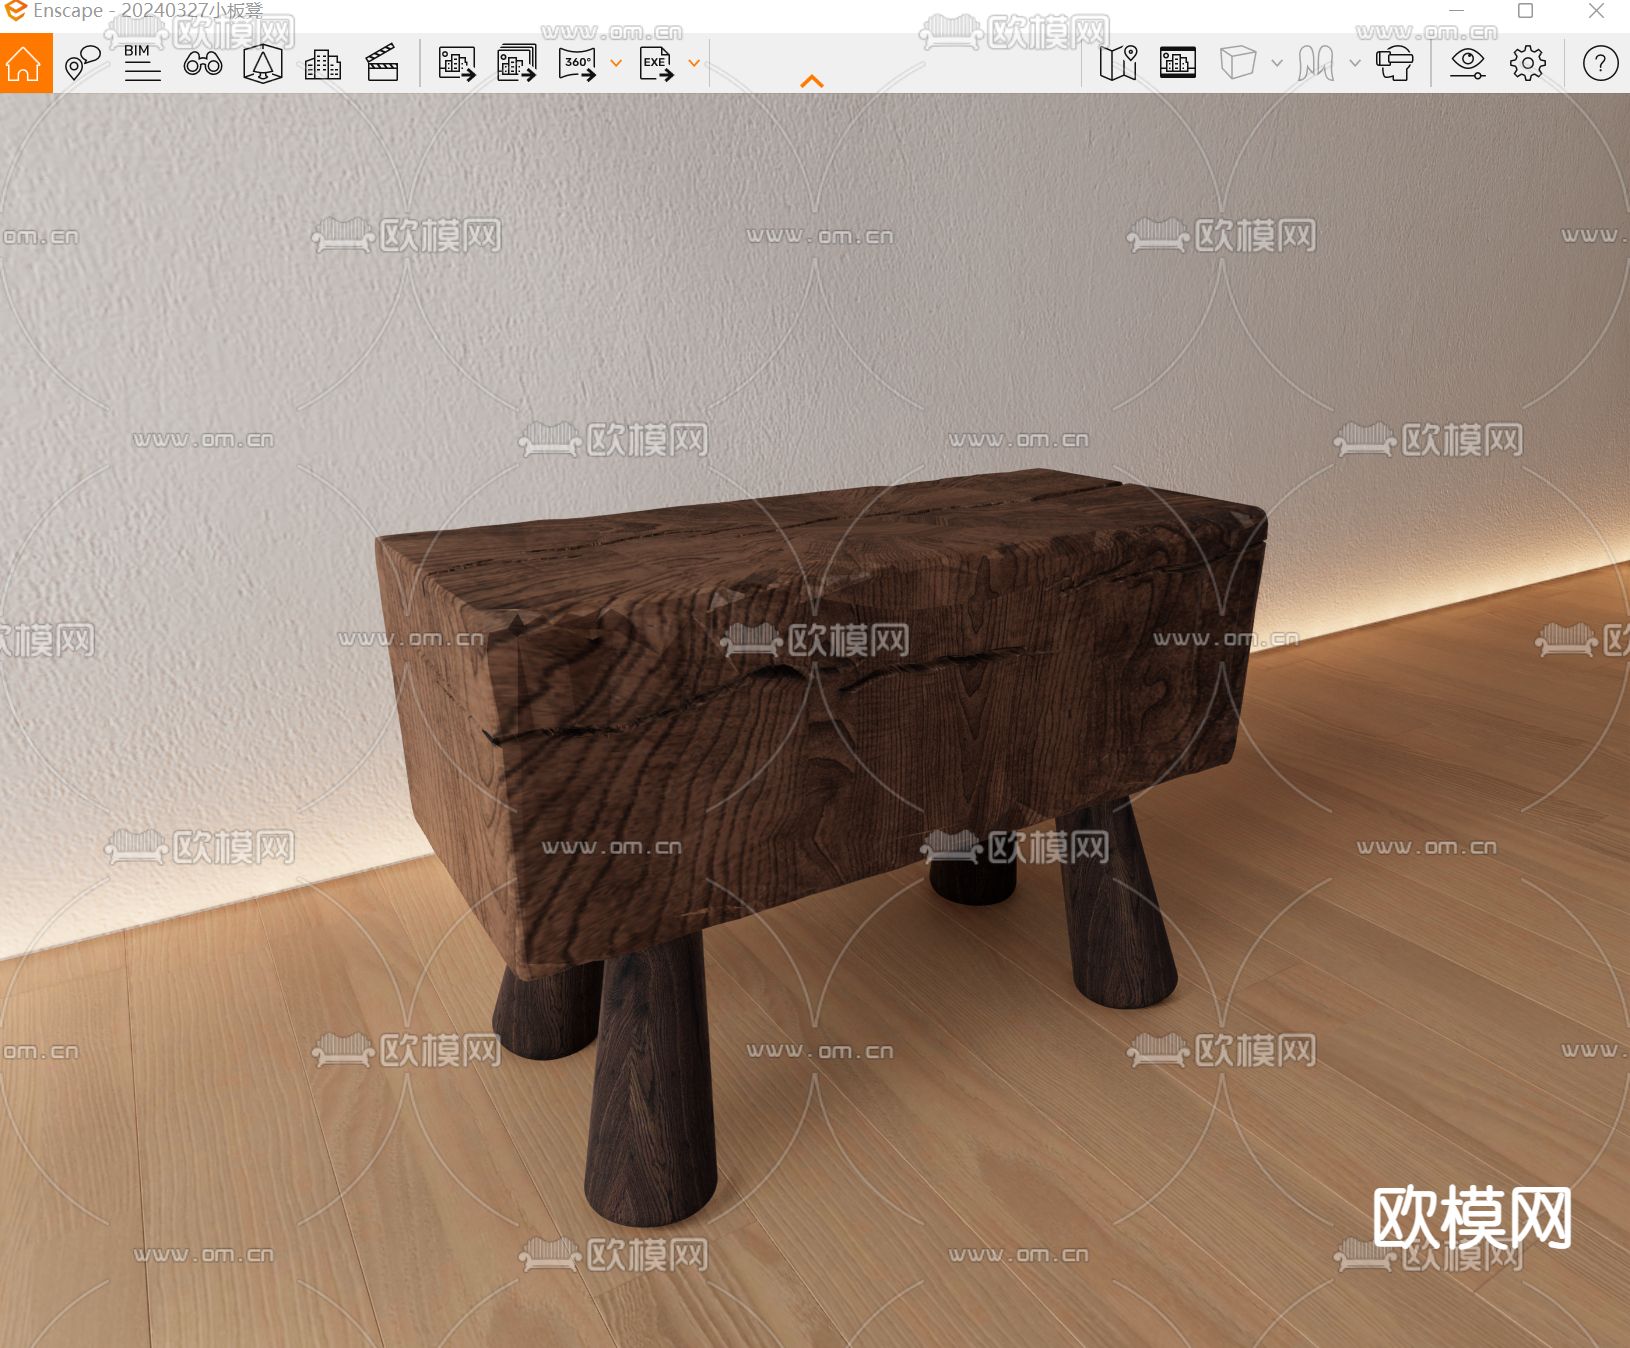Click the triangle-in-frame toolbar icon
The width and height of the screenshot is (1630, 1348).
[x=263, y=63]
